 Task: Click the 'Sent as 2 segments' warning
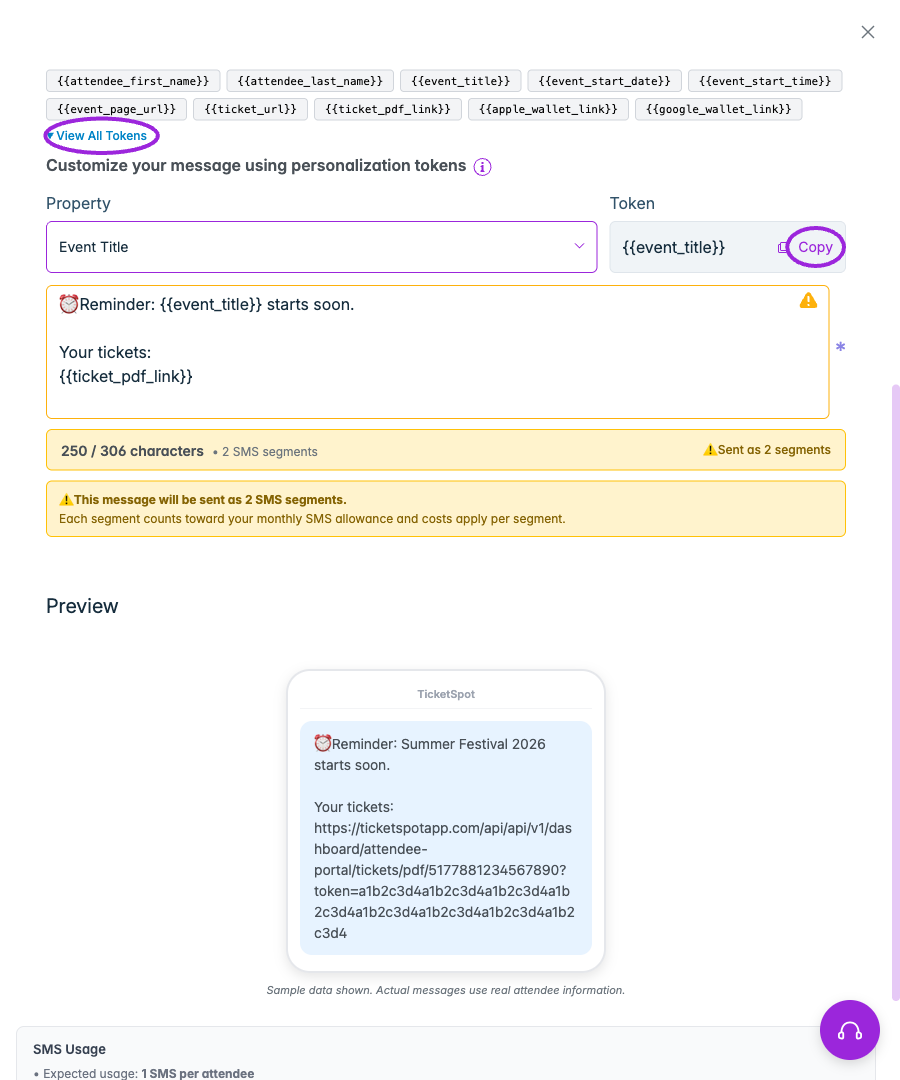click(766, 450)
